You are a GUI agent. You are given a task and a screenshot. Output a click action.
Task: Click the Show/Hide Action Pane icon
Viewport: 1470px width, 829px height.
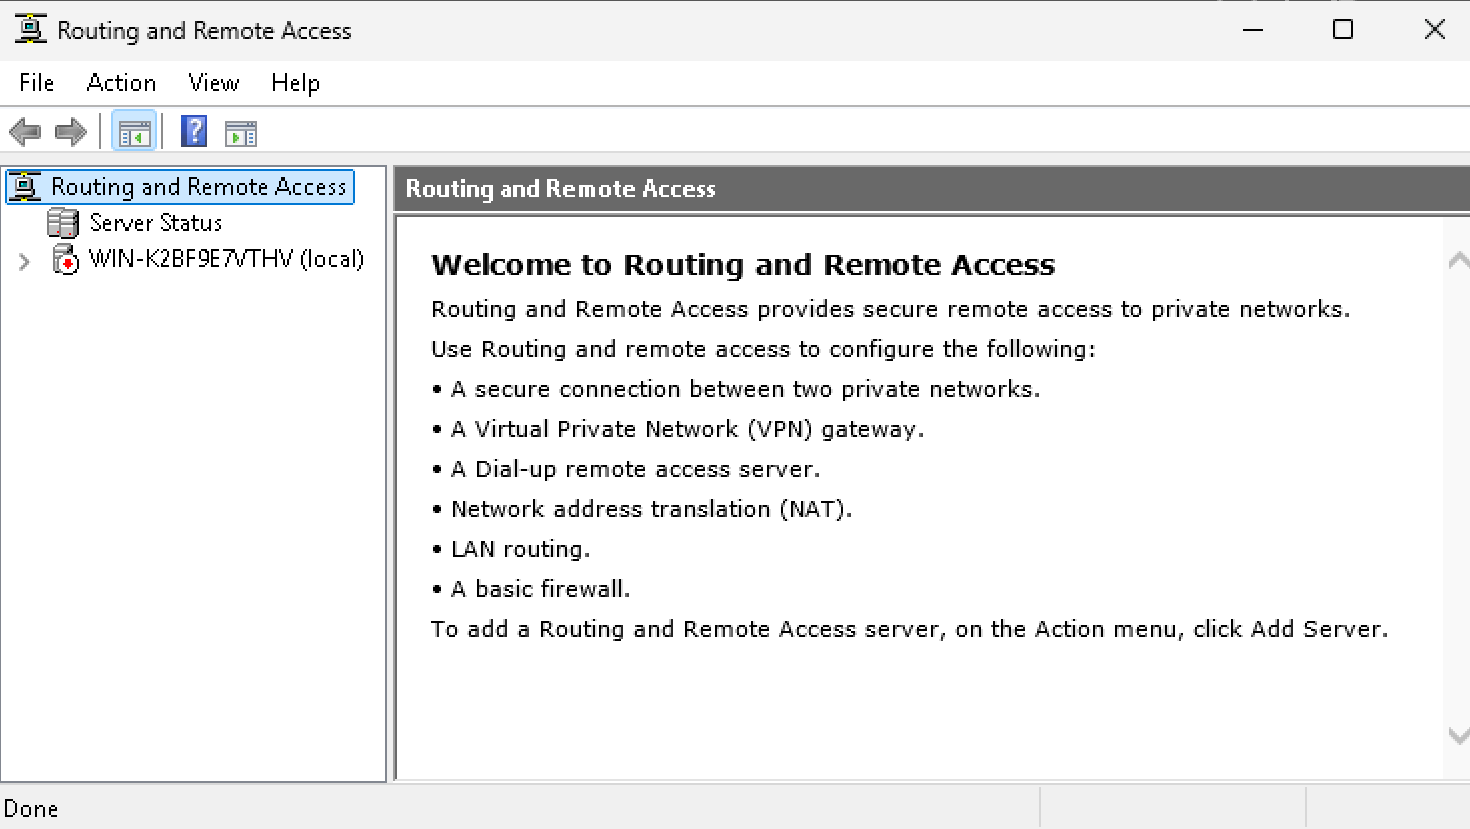click(x=241, y=132)
